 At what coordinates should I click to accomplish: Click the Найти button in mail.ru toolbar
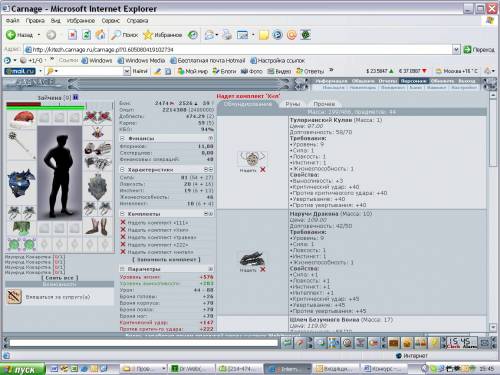[x=140, y=71]
